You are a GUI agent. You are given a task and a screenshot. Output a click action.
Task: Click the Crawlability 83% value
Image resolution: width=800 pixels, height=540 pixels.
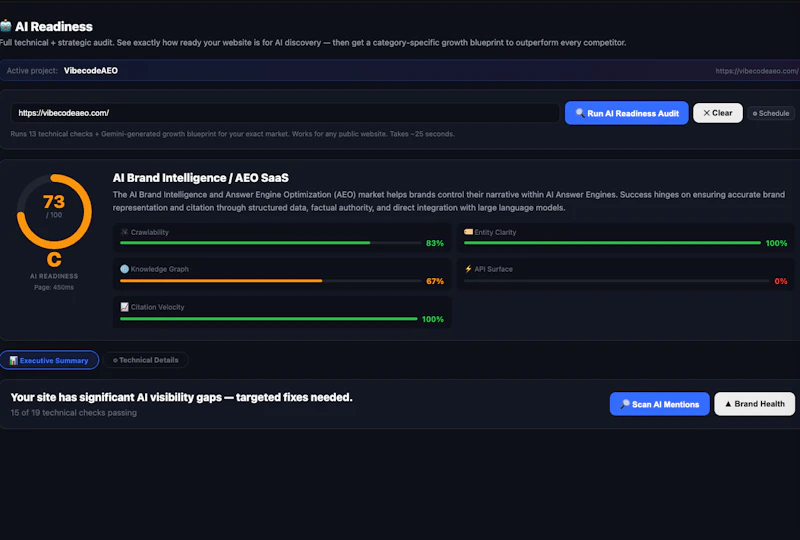(x=435, y=243)
